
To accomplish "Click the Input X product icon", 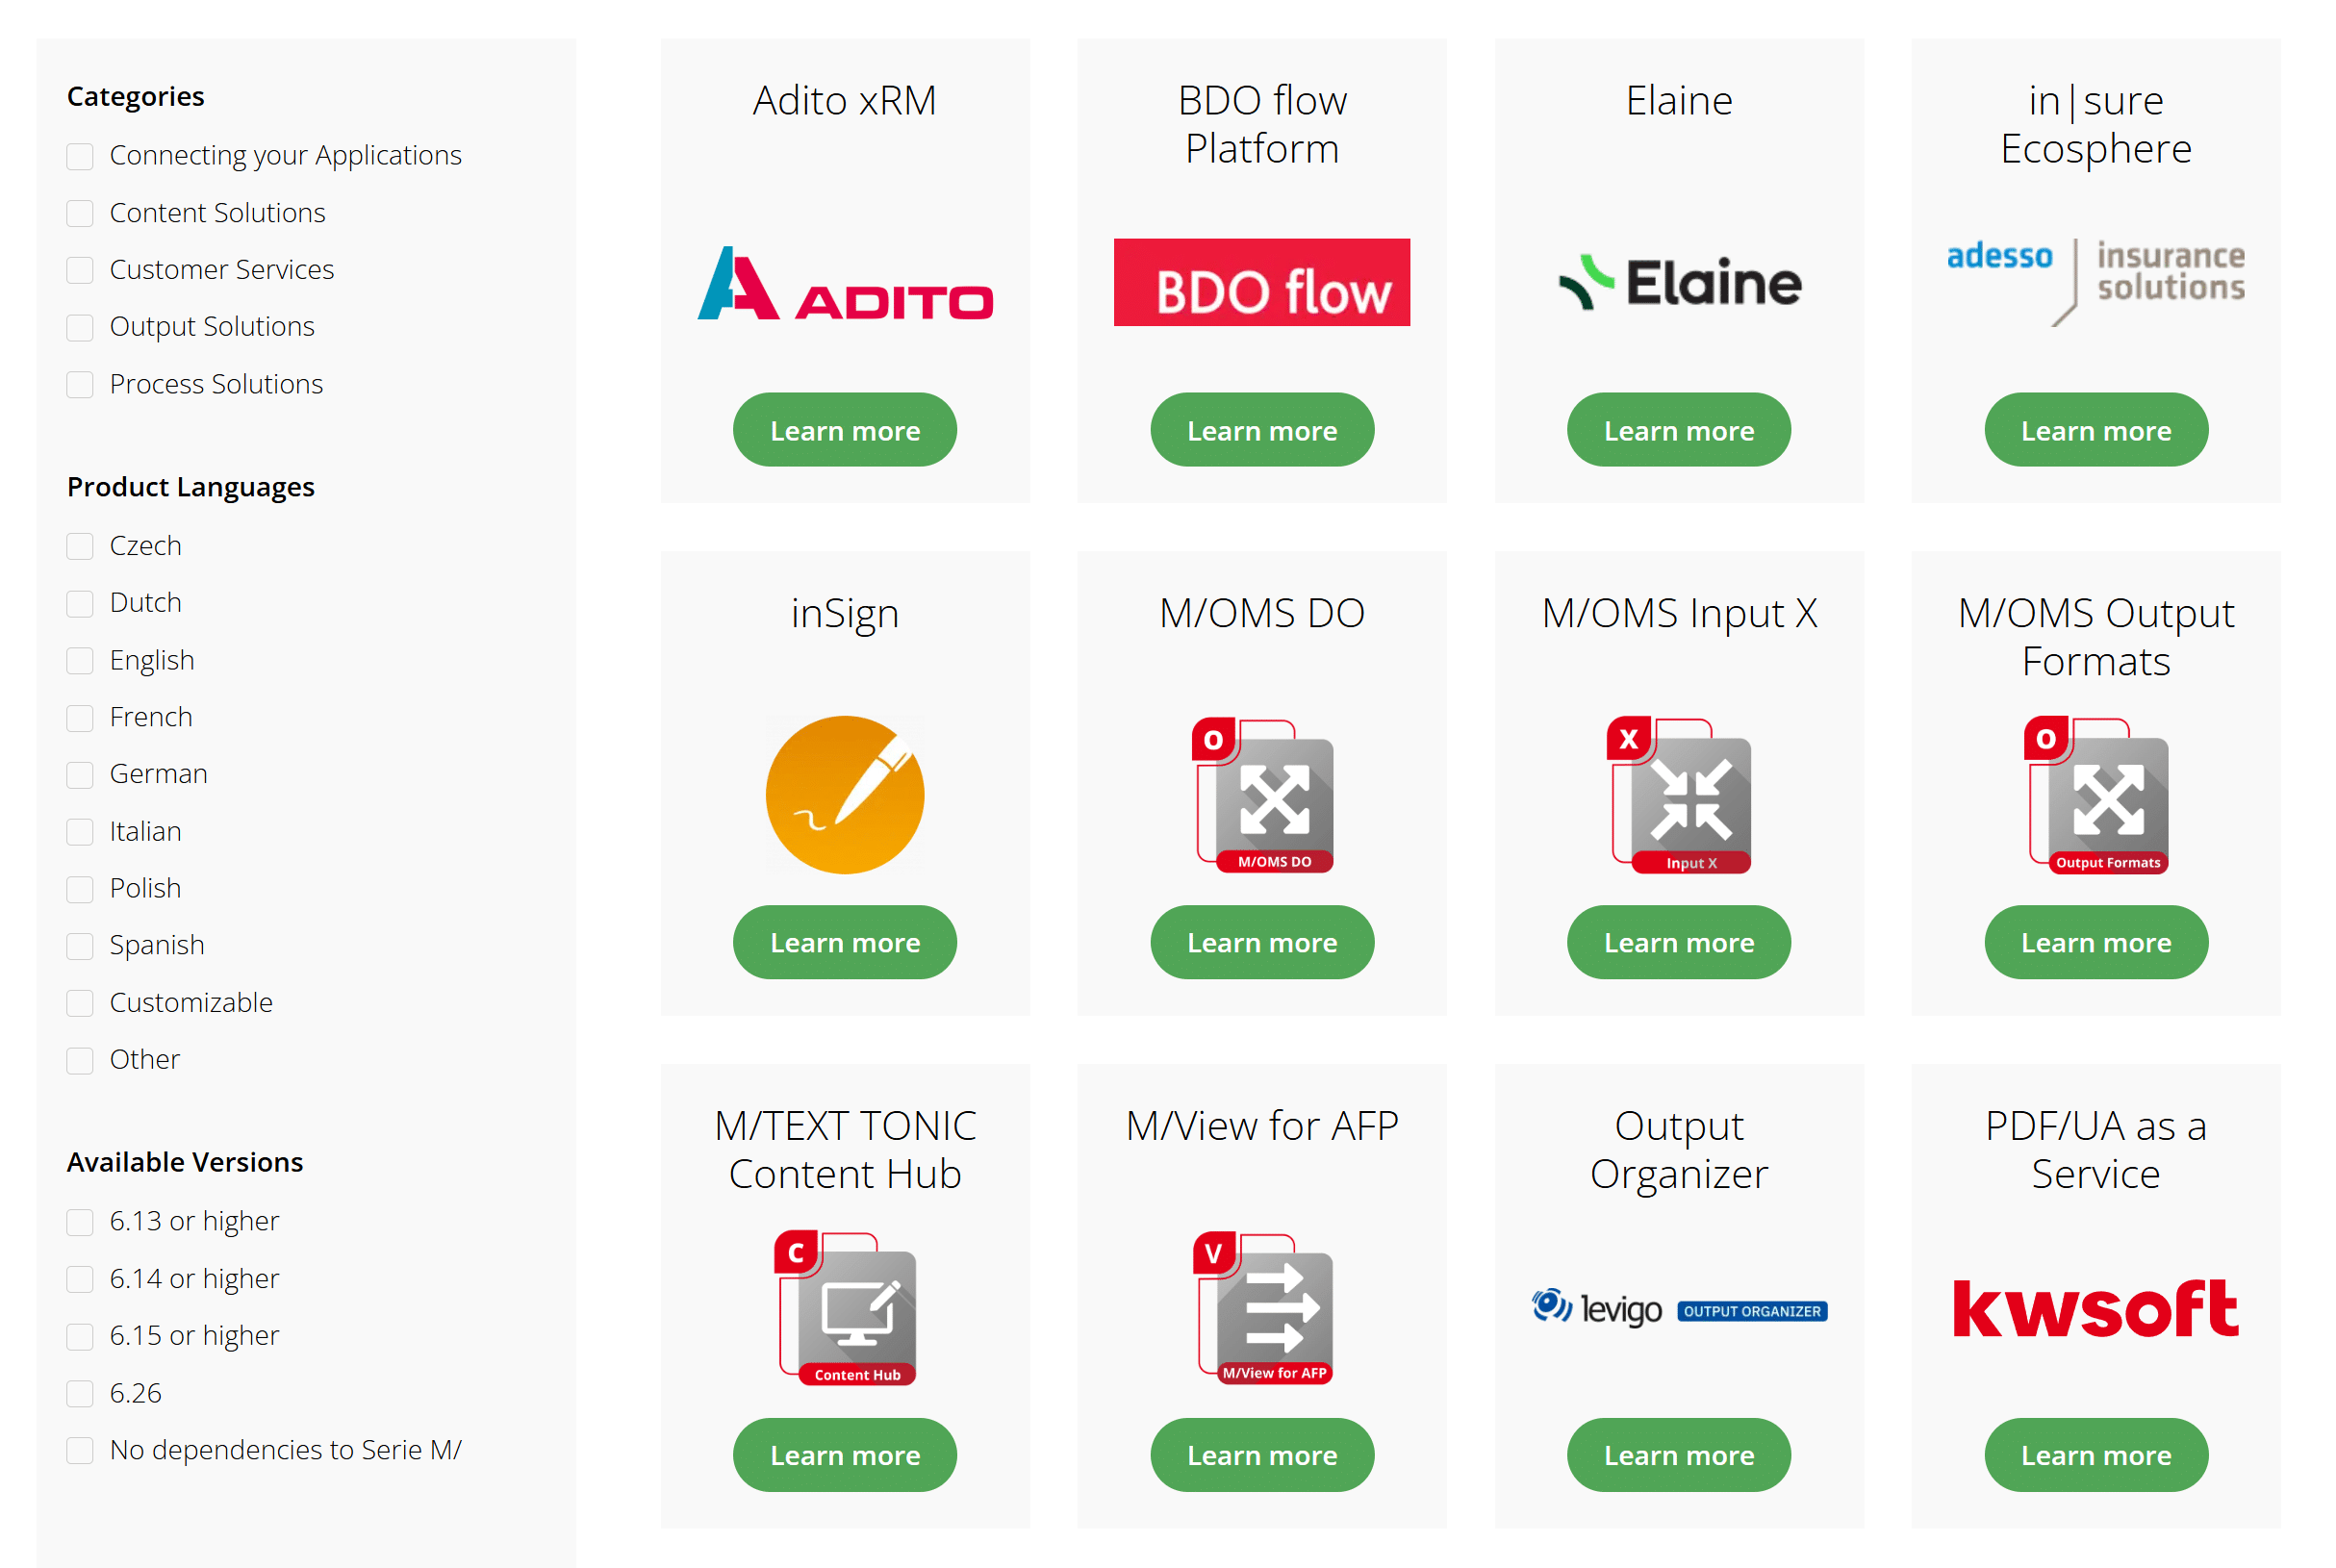I will pos(1679,795).
